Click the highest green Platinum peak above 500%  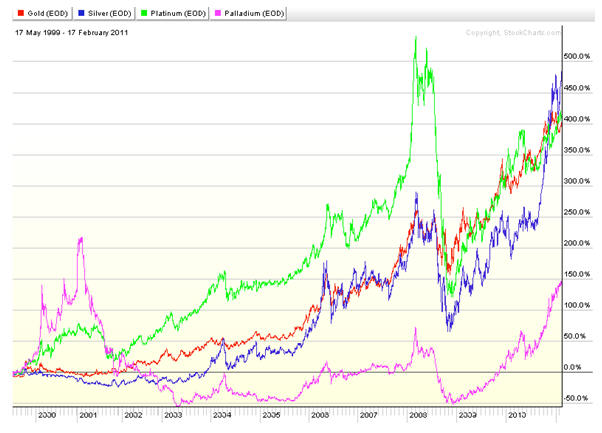point(415,38)
